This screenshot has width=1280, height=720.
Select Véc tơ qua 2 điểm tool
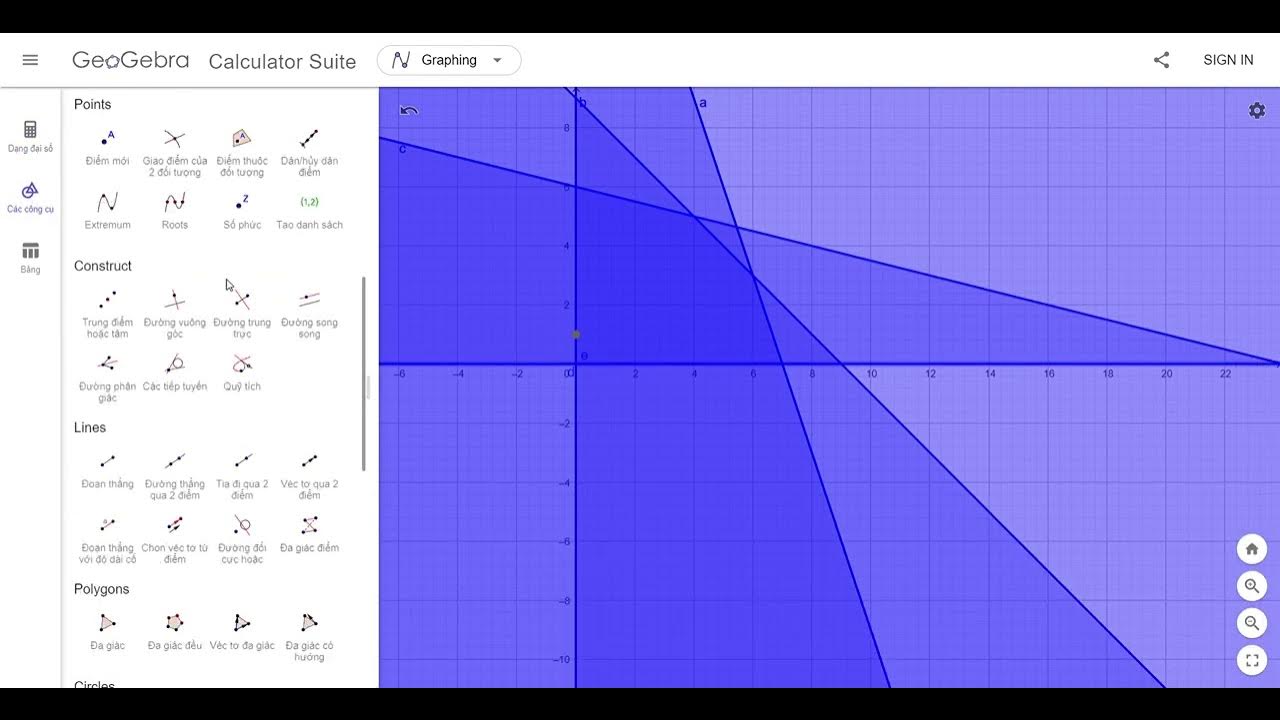pos(310,475)
